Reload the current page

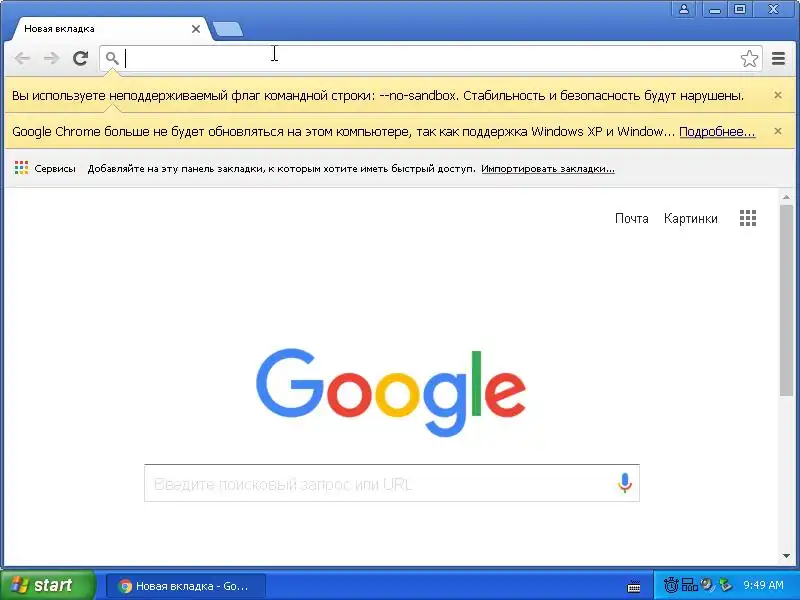(81, 58)
